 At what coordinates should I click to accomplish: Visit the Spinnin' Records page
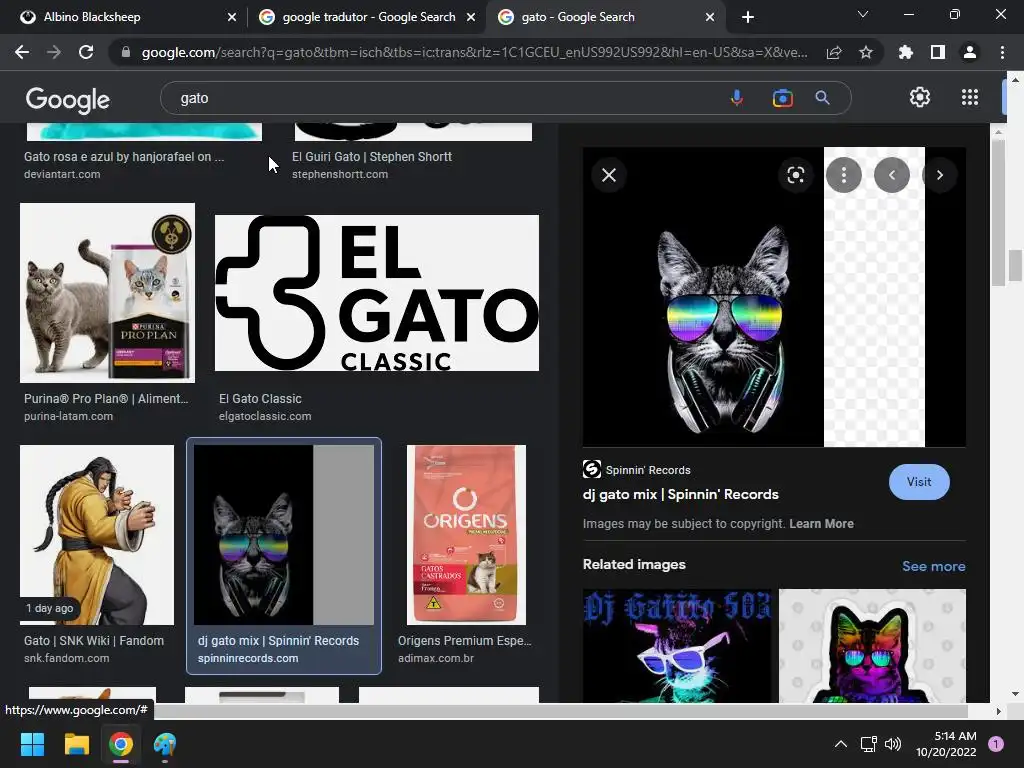[919, 482]
